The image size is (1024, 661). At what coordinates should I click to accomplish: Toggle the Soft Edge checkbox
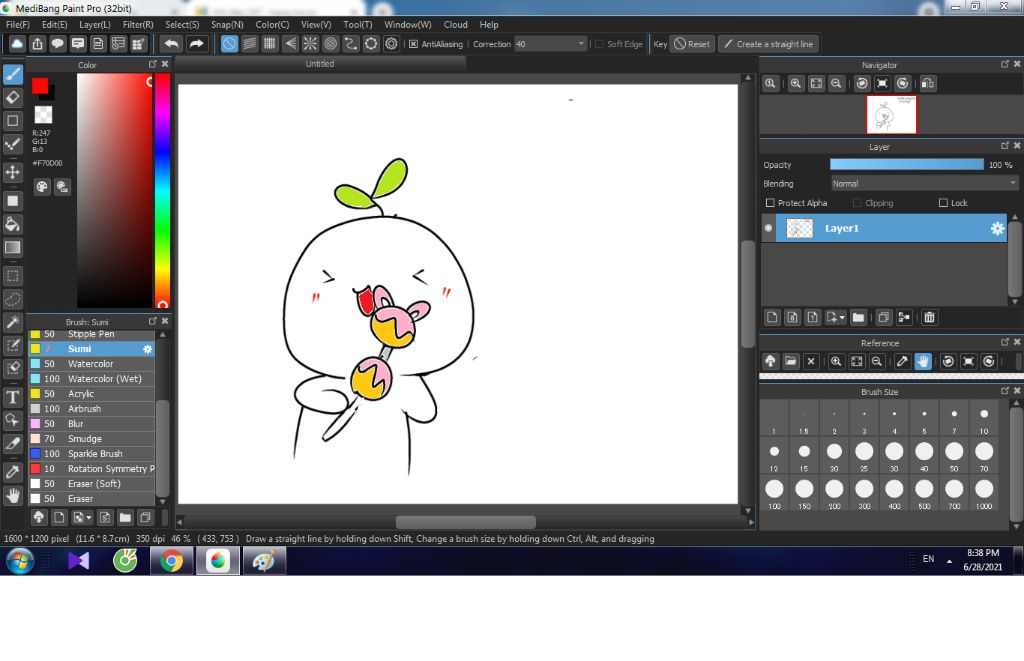point(600,44)
